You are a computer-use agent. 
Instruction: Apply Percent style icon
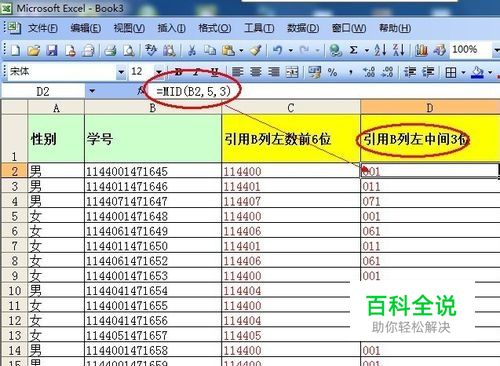332,72
